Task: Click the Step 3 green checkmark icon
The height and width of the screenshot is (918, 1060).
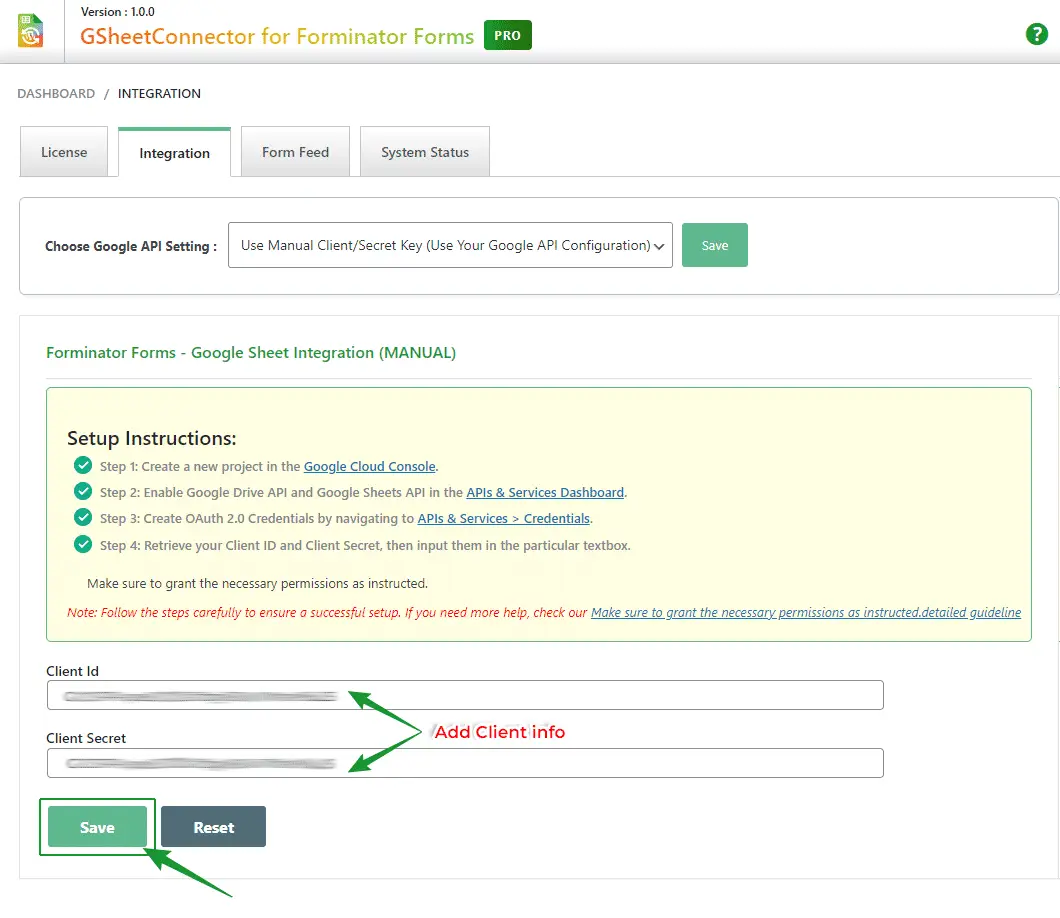Action: tap(83, 518)
